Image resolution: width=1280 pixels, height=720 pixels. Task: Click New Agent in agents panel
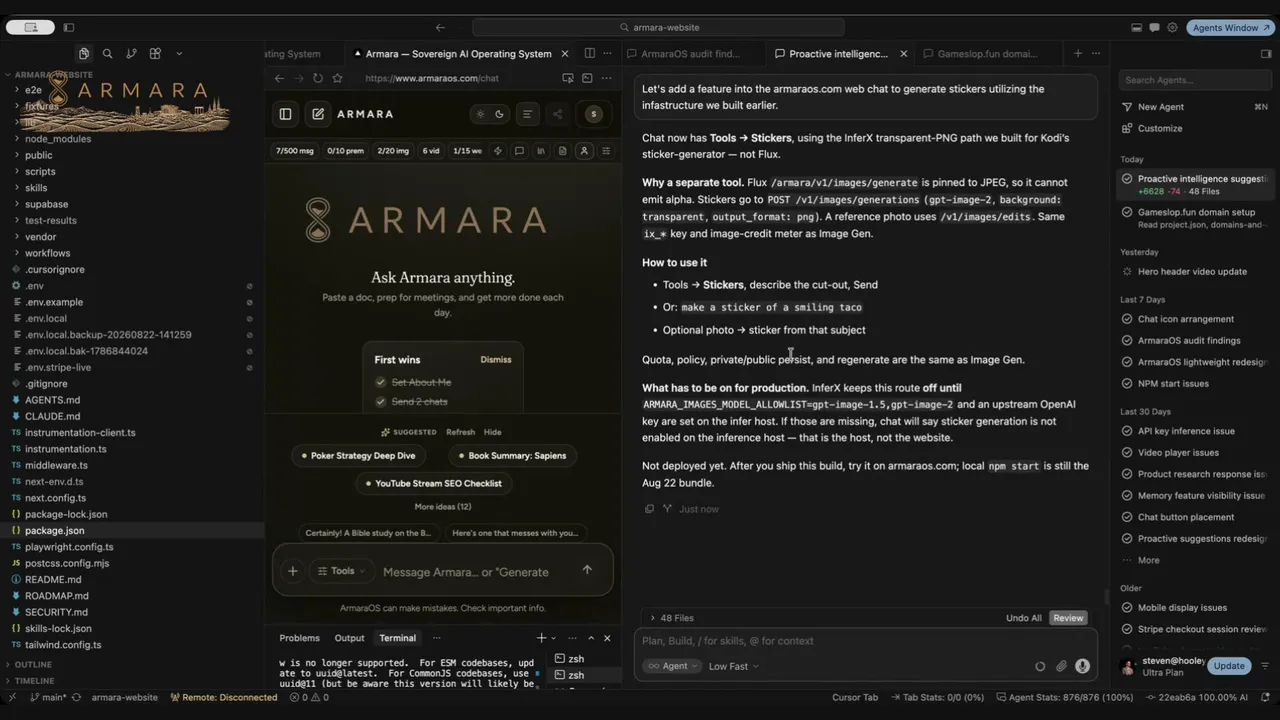[1160, 107]
